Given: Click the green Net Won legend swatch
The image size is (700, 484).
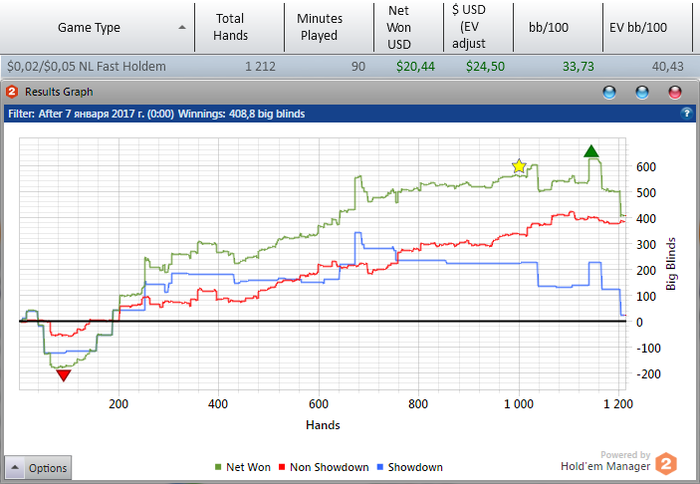Looking at the screenshot, I should pos(218,467).
